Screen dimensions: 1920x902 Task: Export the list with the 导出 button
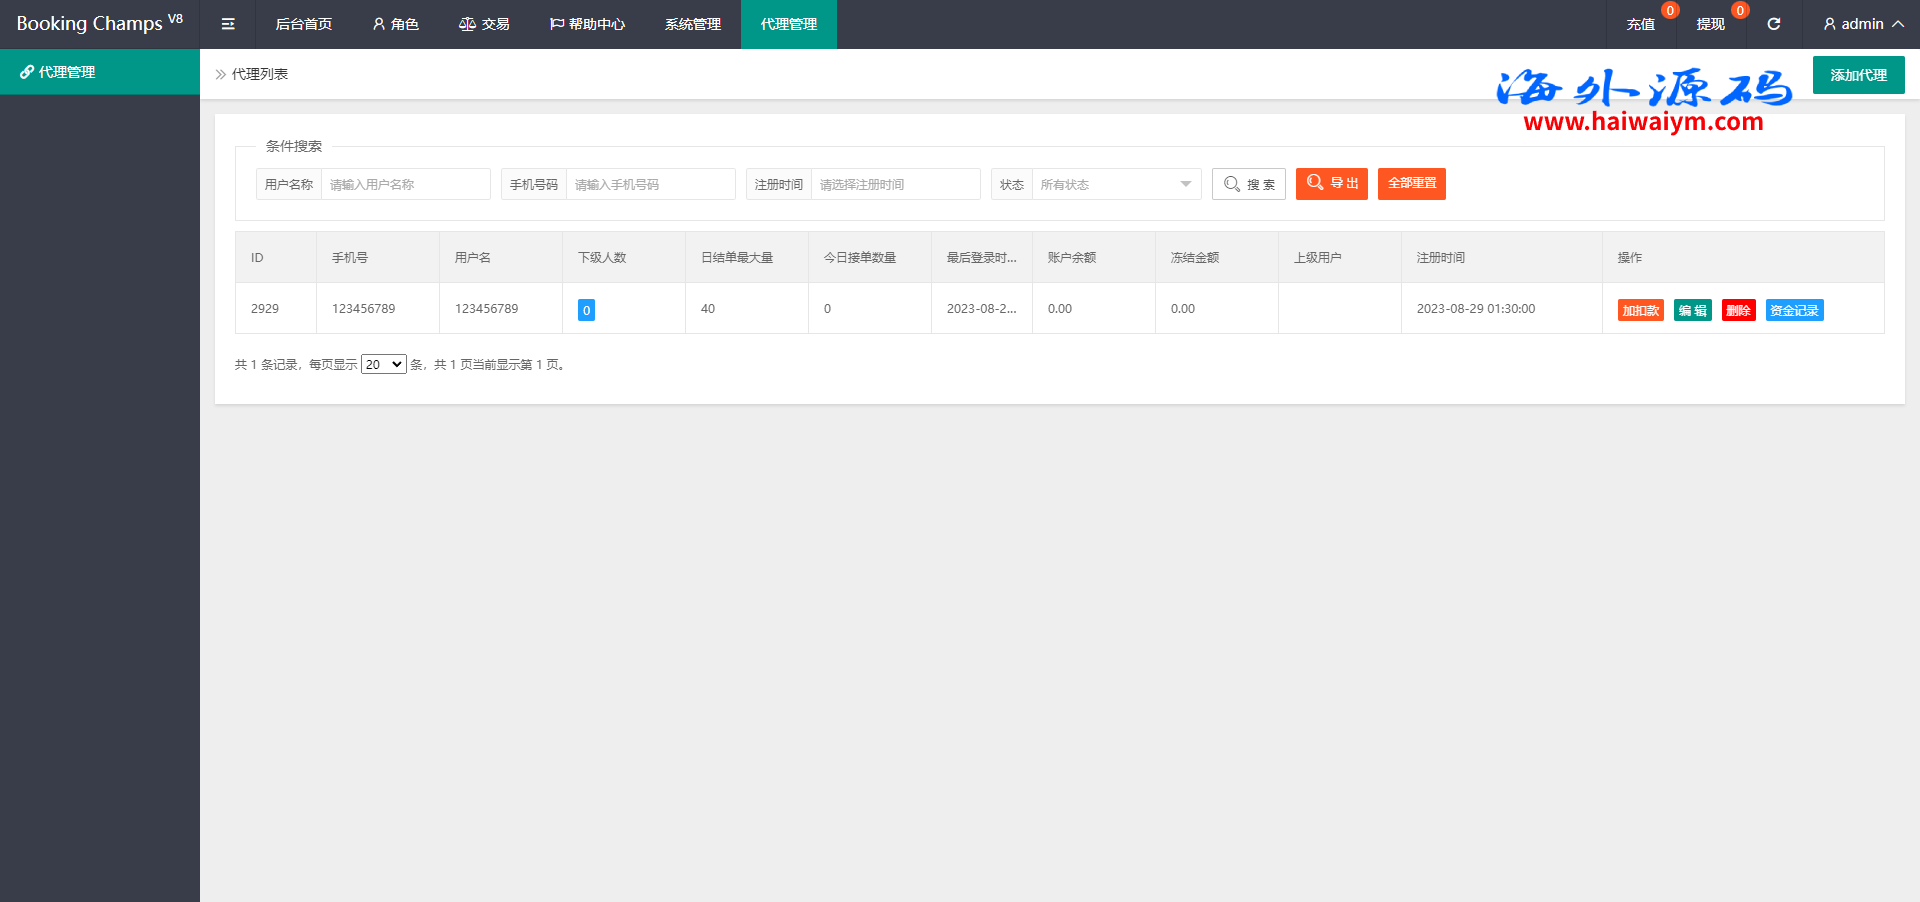(x=1331, y=184)
